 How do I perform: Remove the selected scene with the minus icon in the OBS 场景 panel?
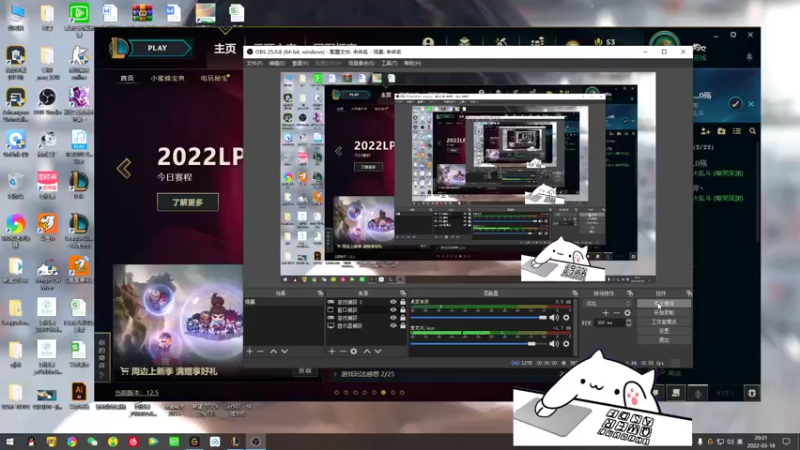(x=261, y=352)
